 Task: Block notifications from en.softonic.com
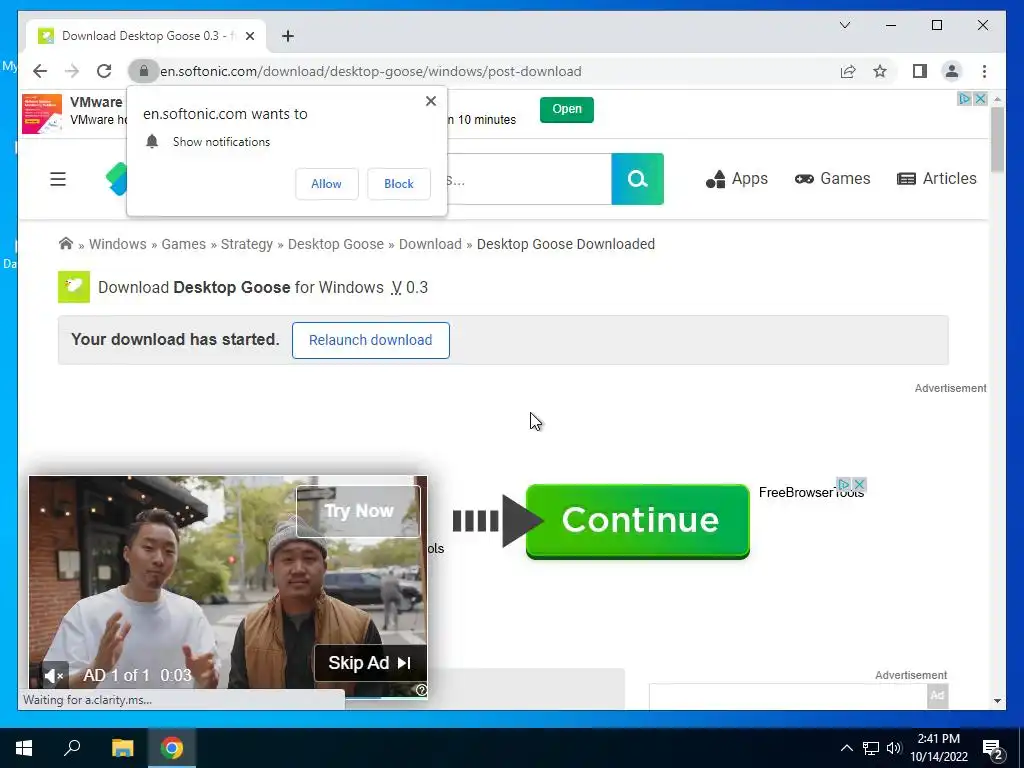pos(398,184)
